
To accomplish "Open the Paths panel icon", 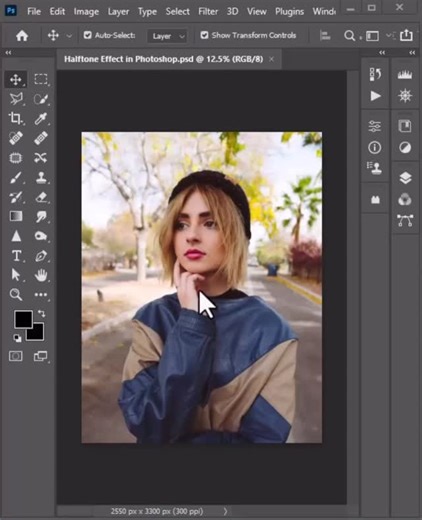I will (x=405, y=221).
